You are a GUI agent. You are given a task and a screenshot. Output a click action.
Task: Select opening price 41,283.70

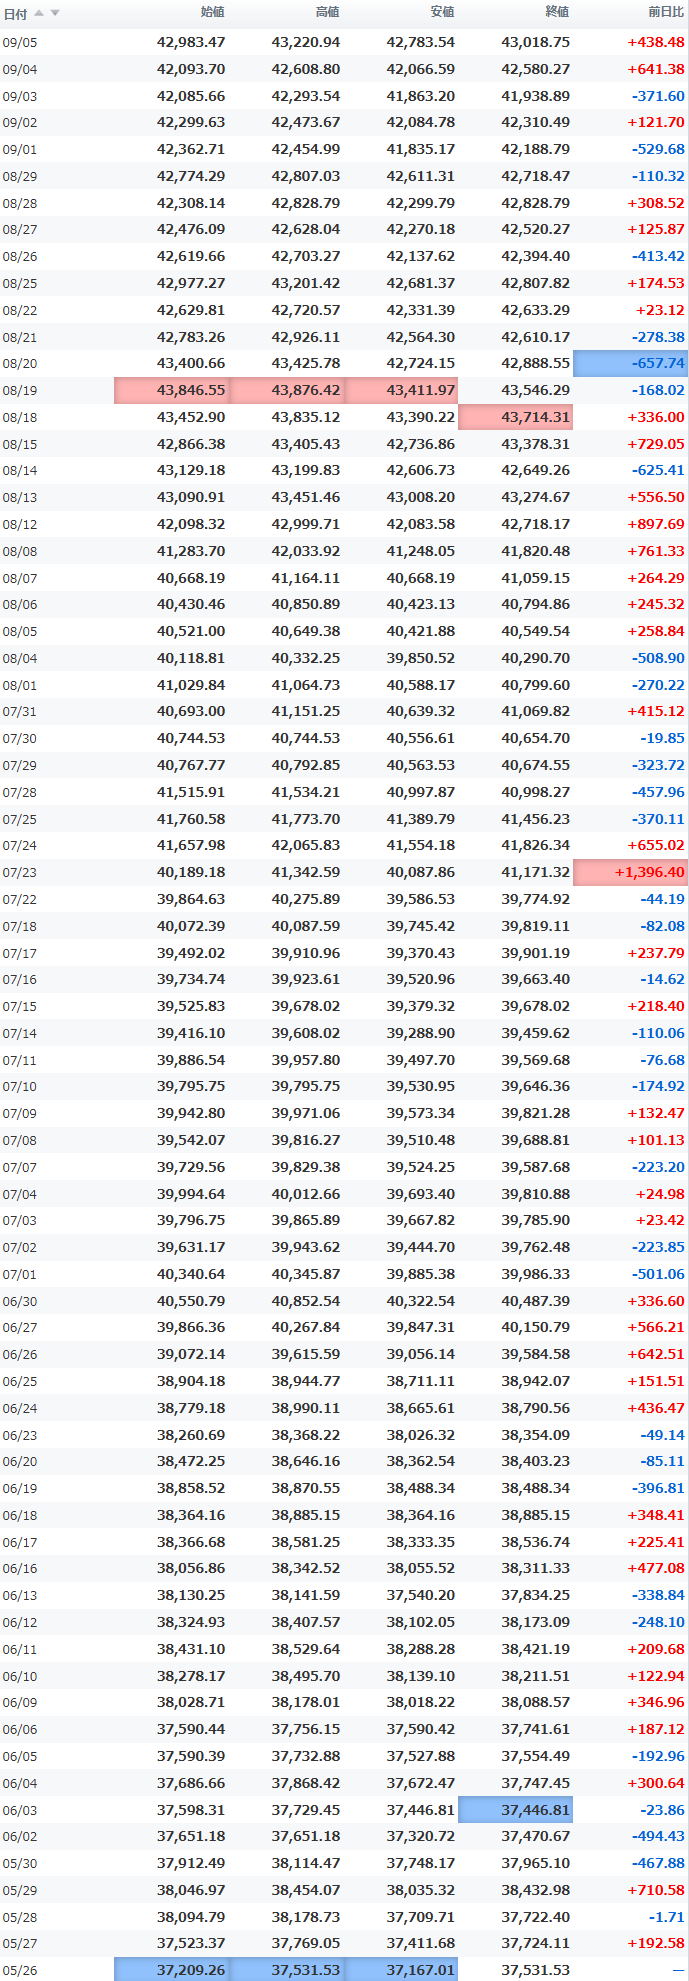(x=191, y=552)
